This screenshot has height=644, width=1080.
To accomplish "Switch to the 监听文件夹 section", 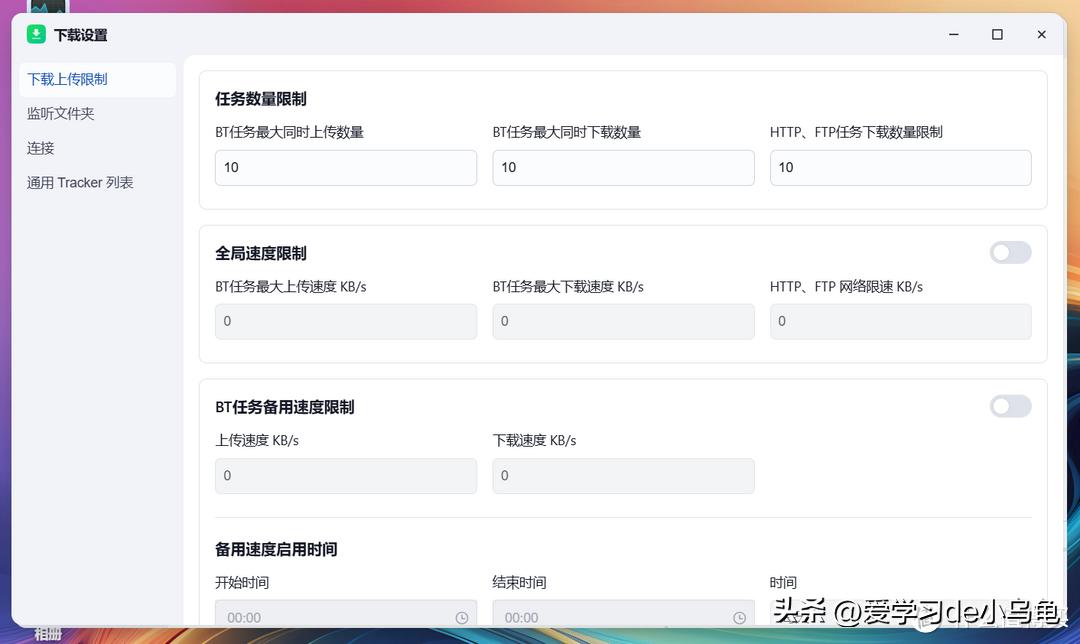I will coord(61,114).
